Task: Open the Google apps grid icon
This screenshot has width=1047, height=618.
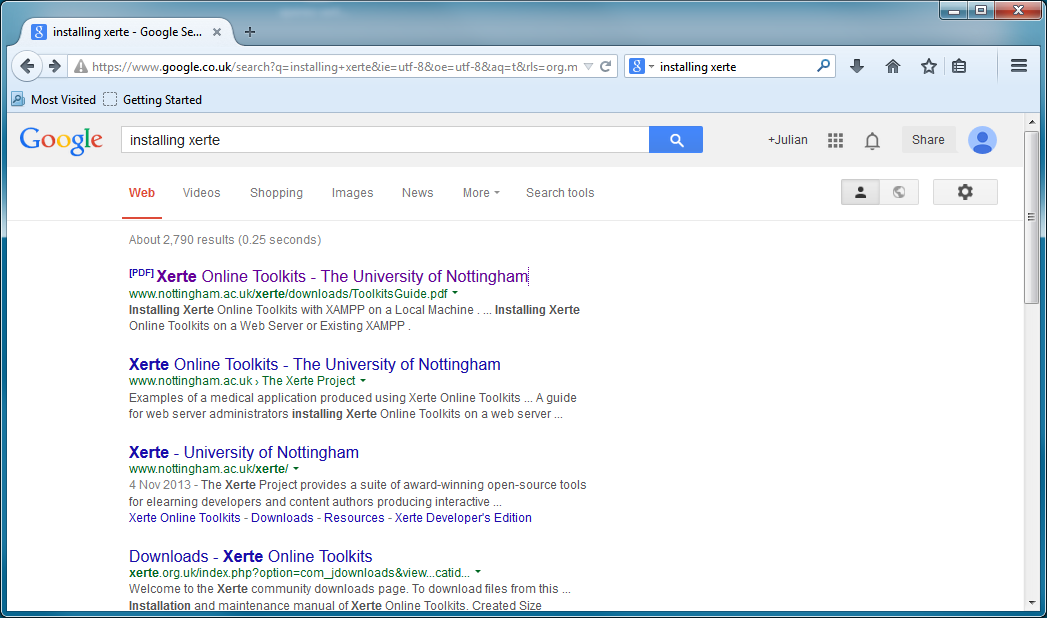Action: point(835,140)
